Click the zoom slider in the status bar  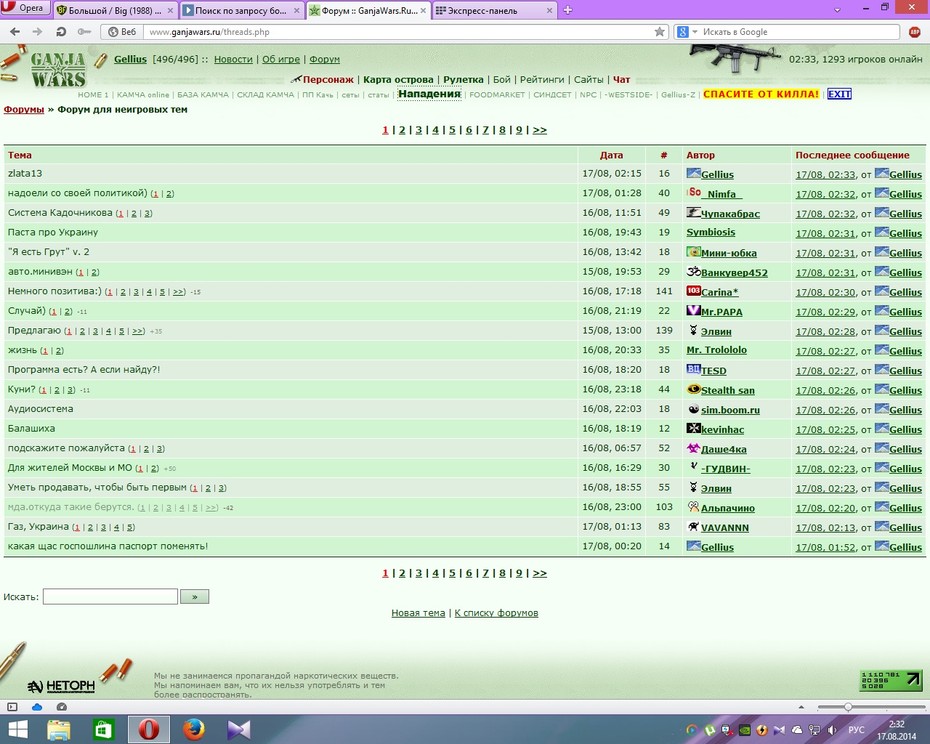tap(871, 707)
